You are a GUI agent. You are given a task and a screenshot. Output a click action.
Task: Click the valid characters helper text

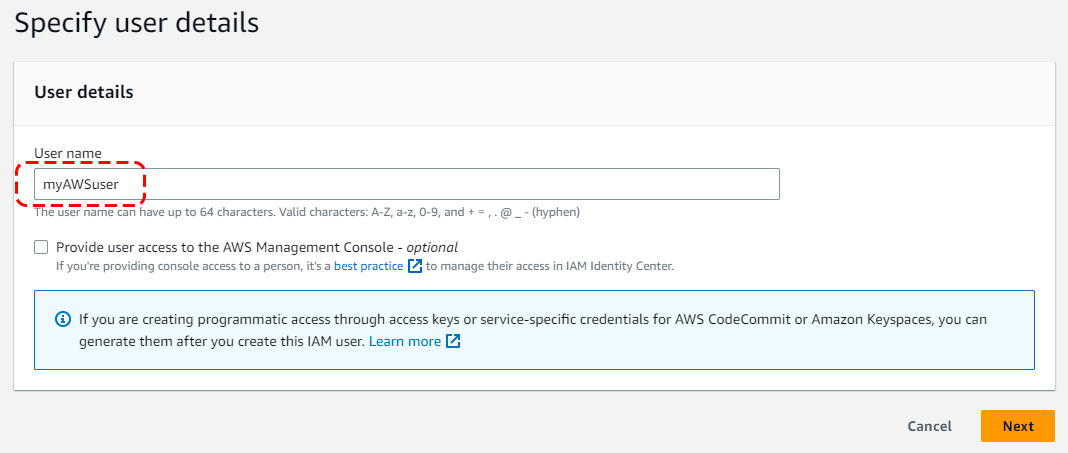click(x=307, y=212)
